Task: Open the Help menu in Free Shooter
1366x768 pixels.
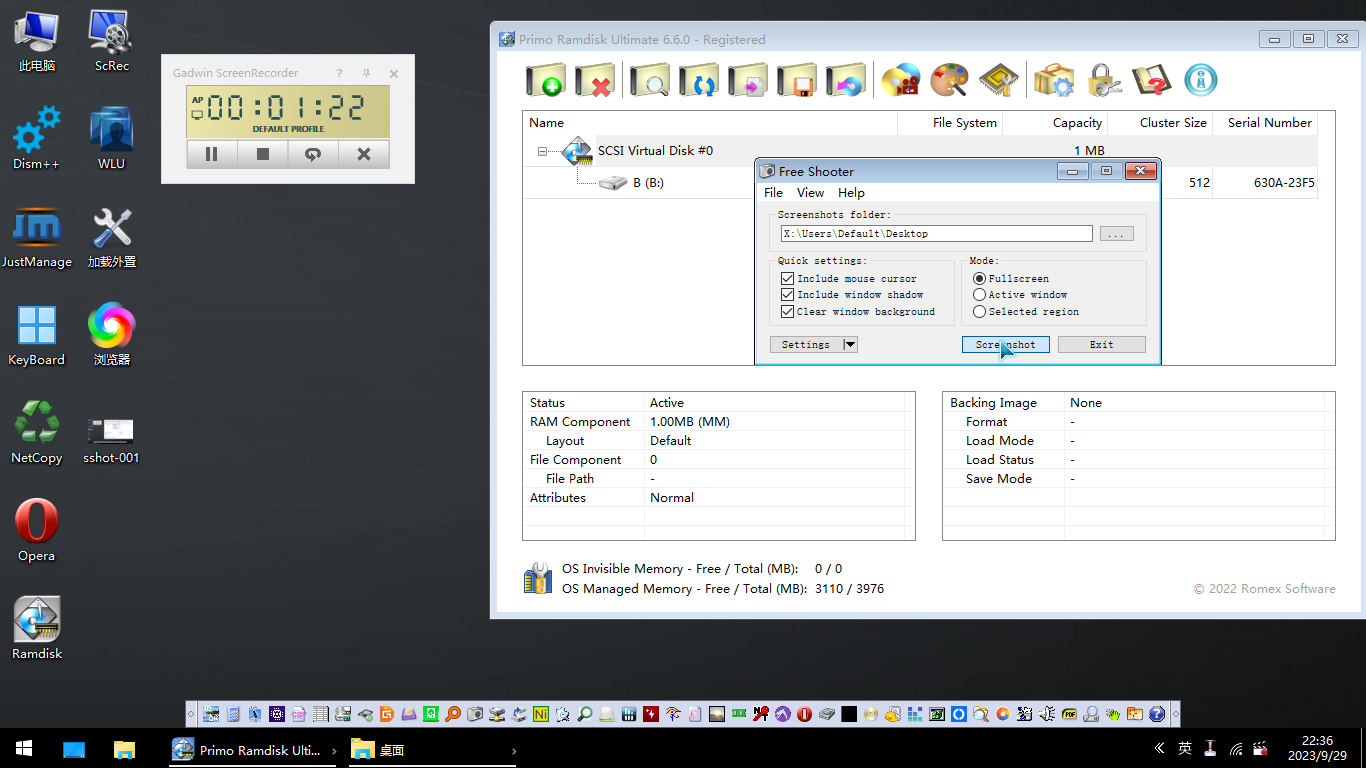Action: point(851,193)
